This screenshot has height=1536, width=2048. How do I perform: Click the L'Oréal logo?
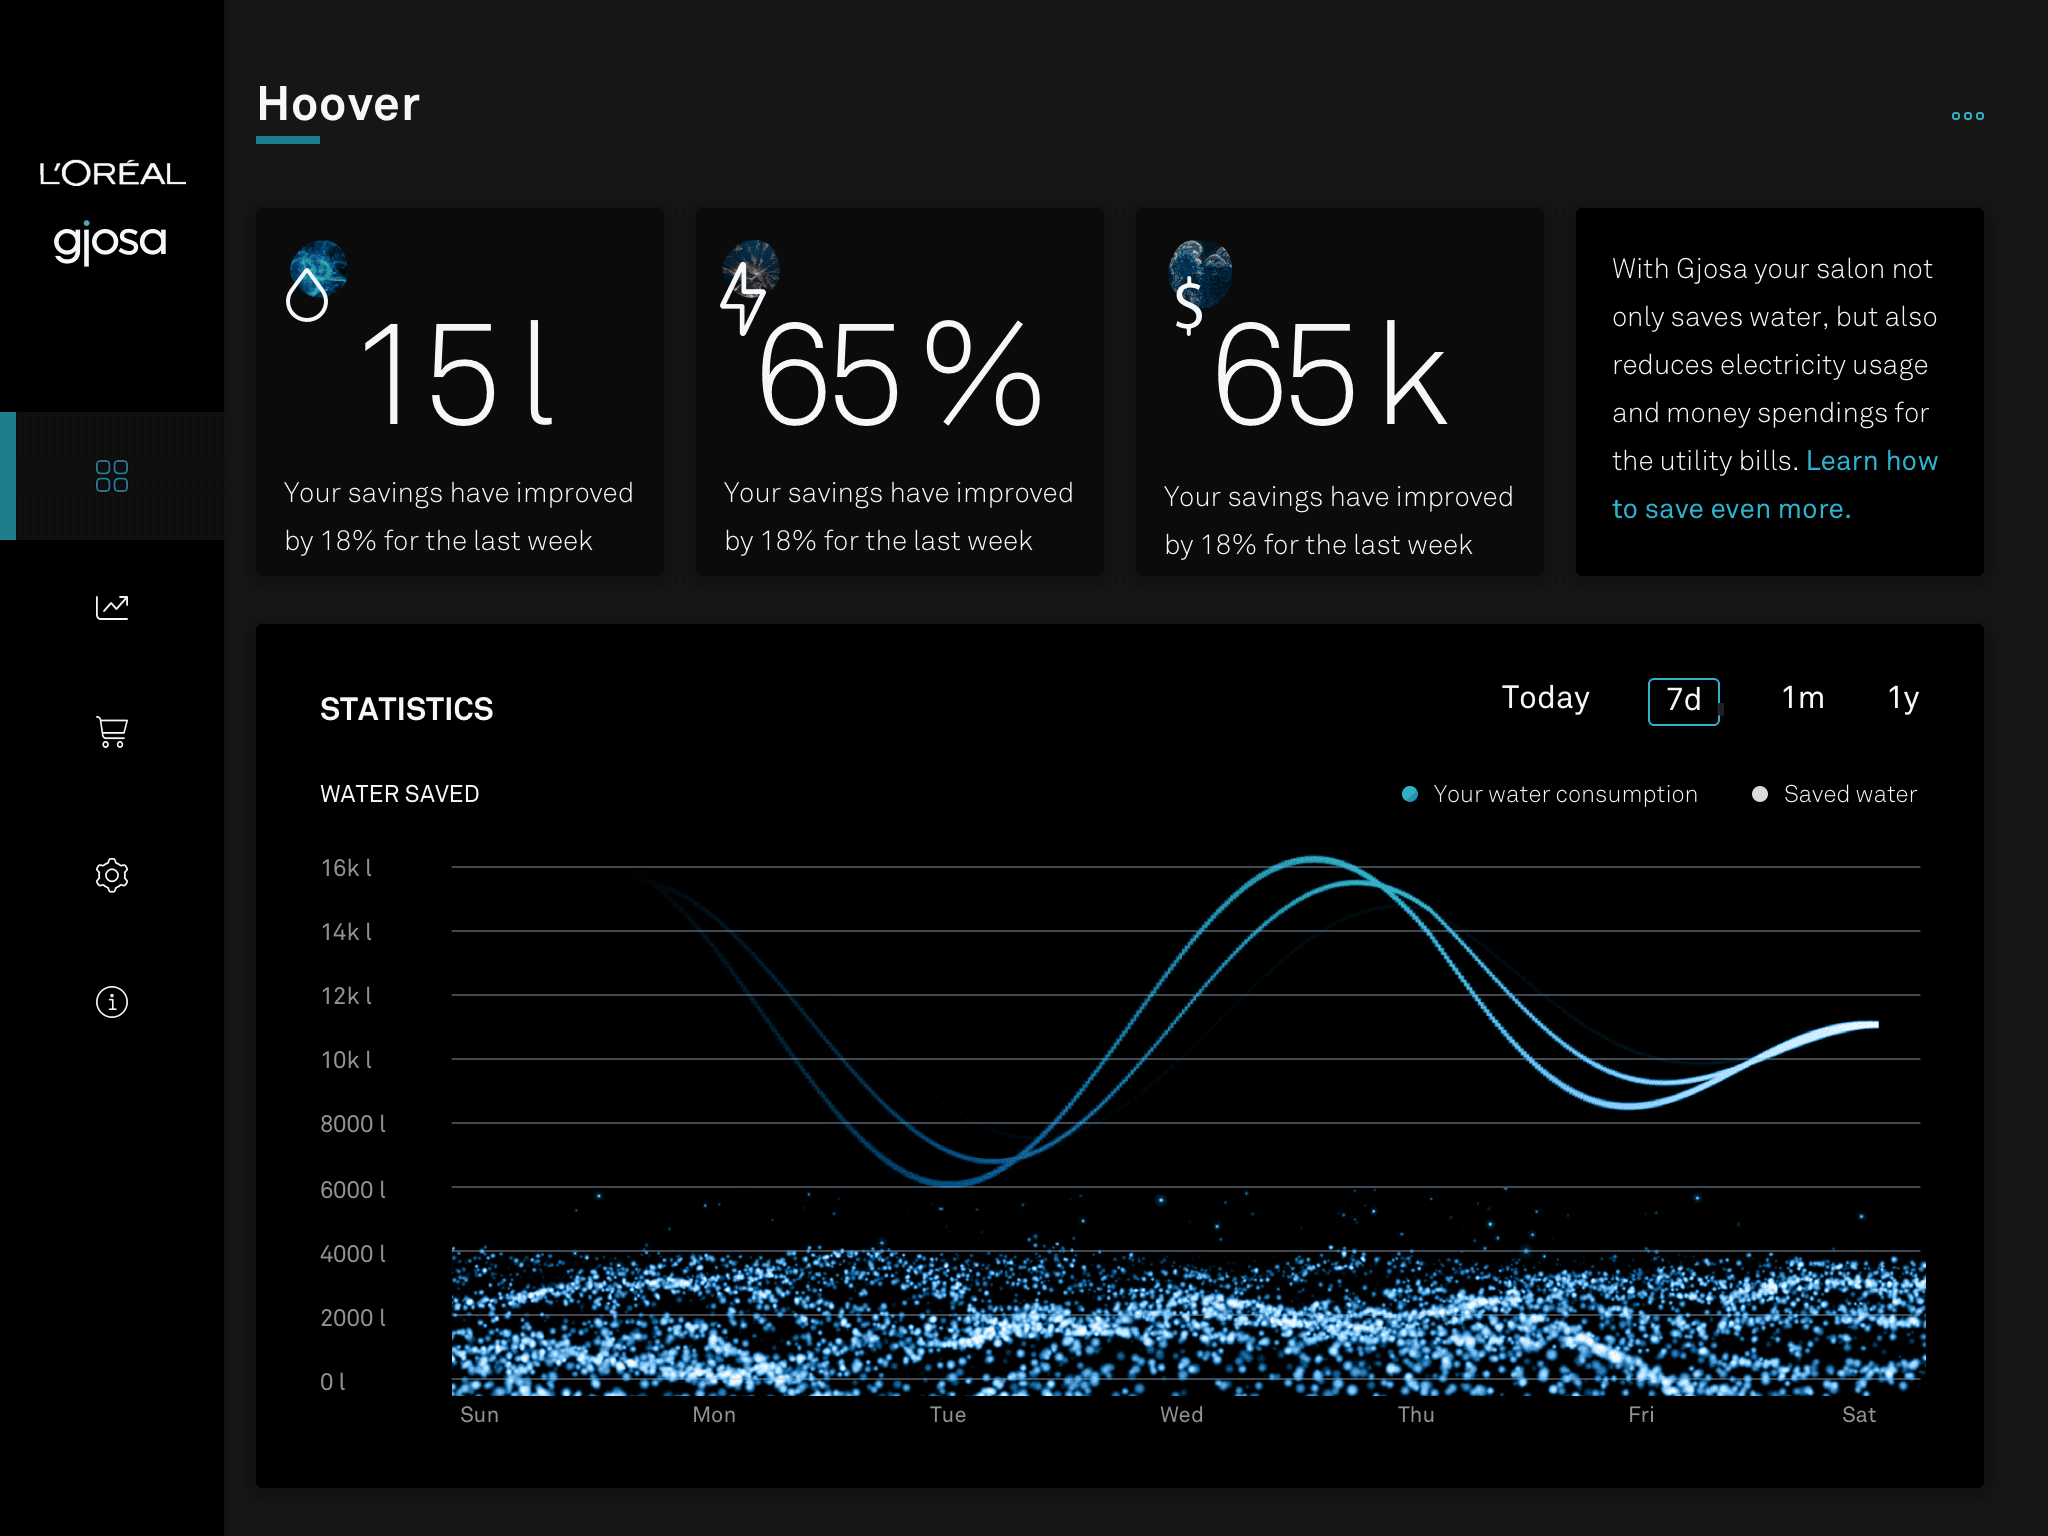(x=112, y=172)
